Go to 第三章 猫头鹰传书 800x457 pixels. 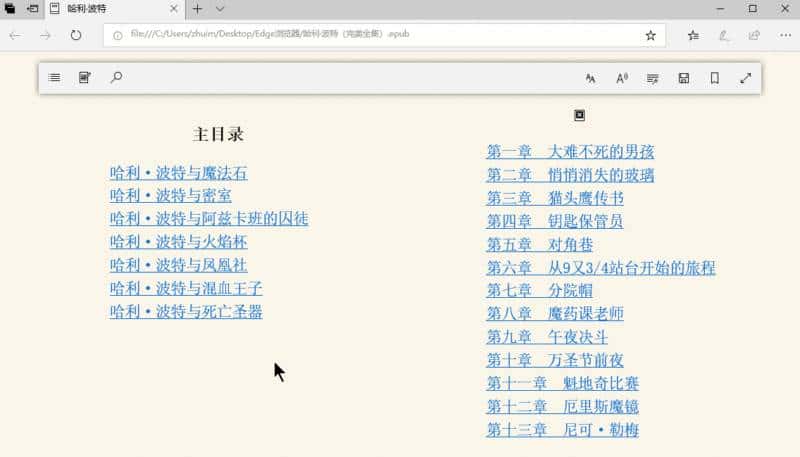tap(555, 198)
